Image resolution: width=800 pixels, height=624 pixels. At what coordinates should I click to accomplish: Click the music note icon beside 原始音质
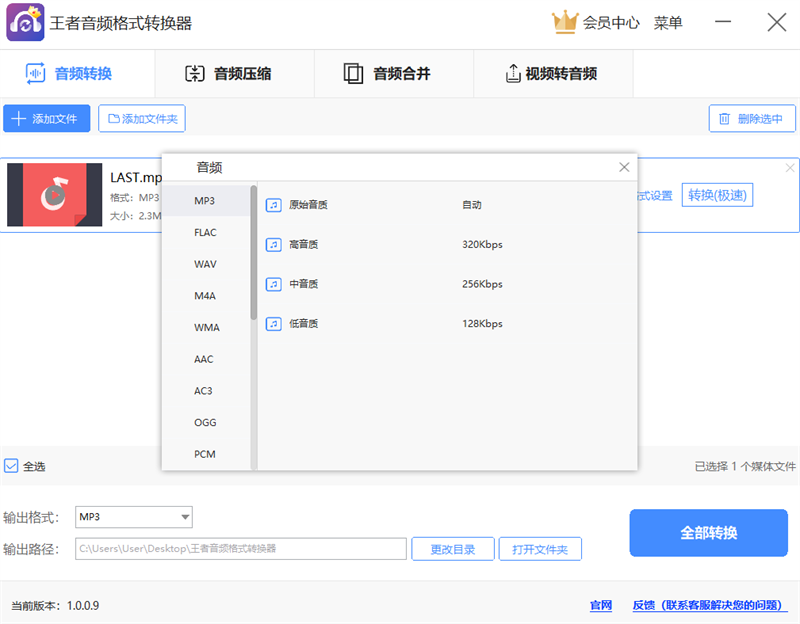coord(274,204)
